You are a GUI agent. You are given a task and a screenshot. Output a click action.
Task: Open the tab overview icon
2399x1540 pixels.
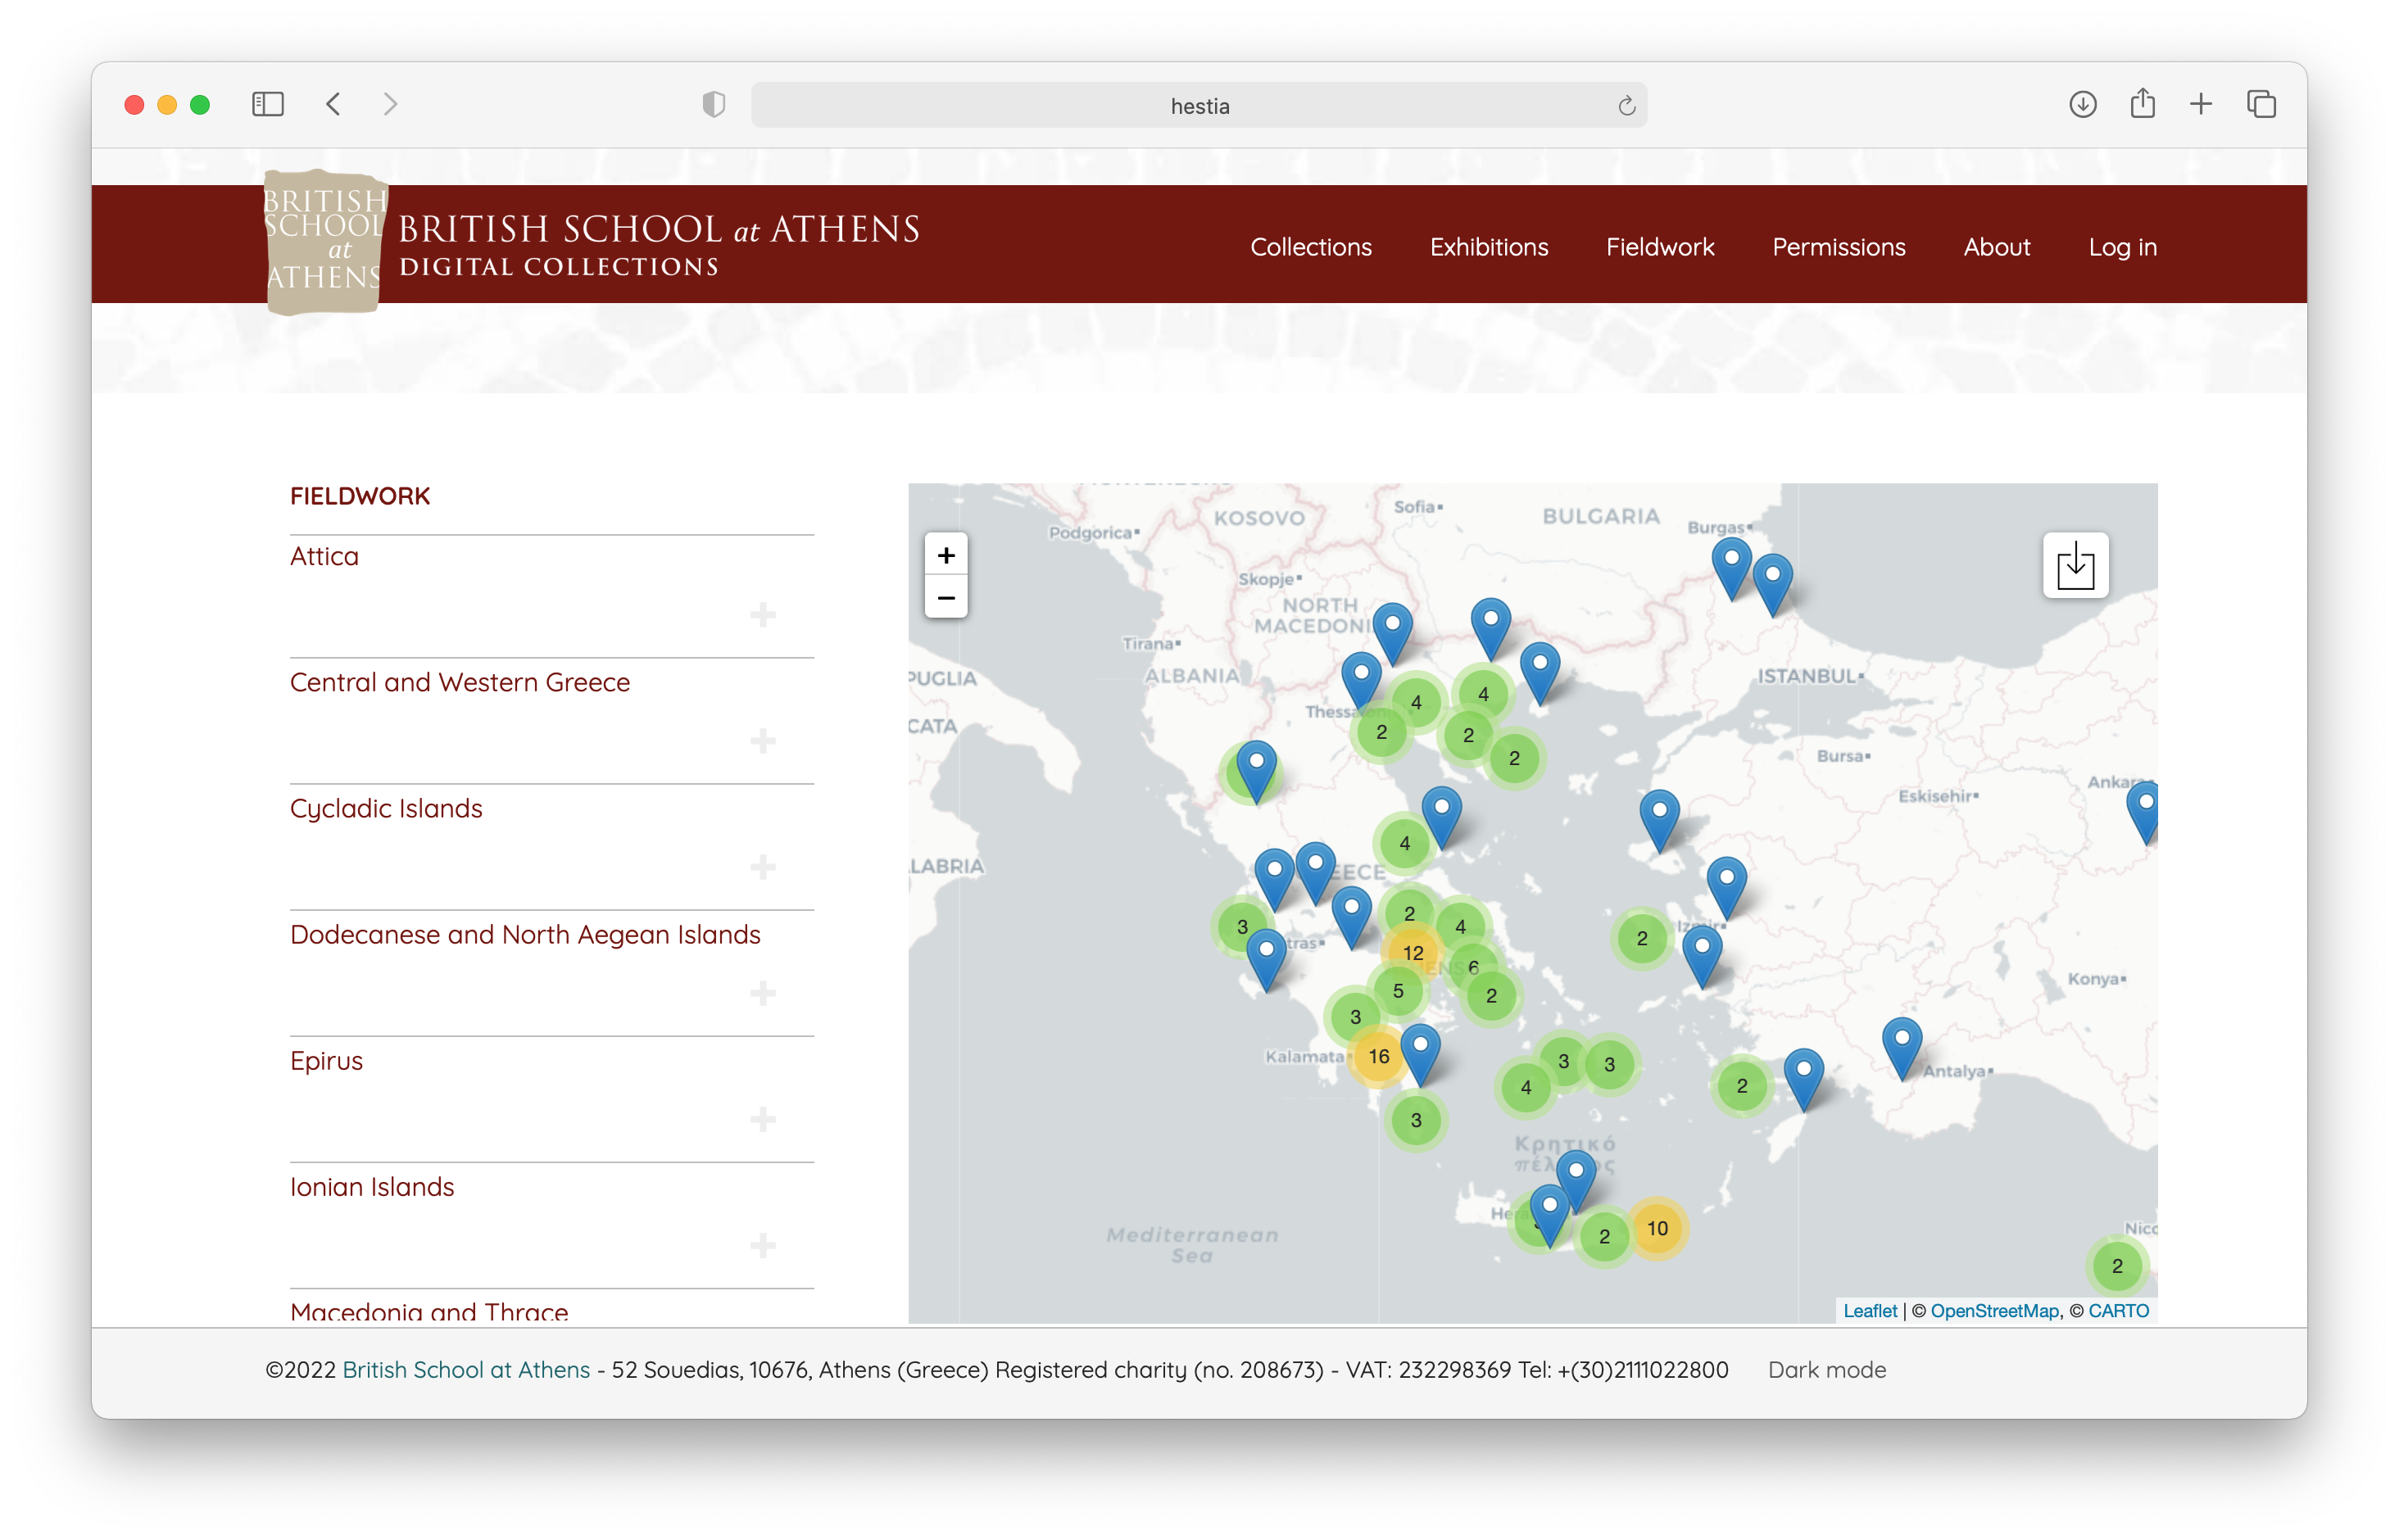pos(2261,104)
